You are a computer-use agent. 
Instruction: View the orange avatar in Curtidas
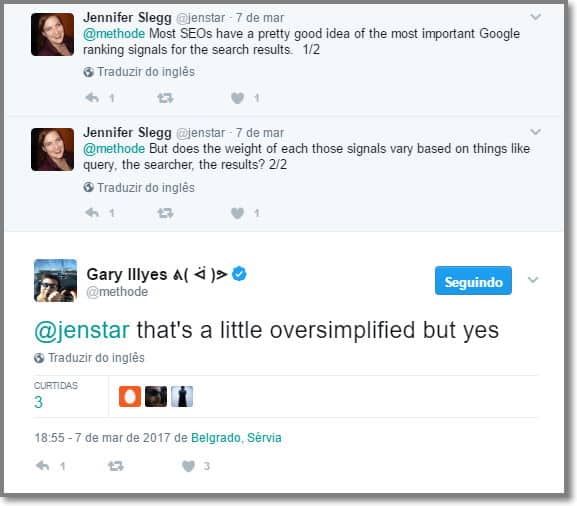pos(130,396)
